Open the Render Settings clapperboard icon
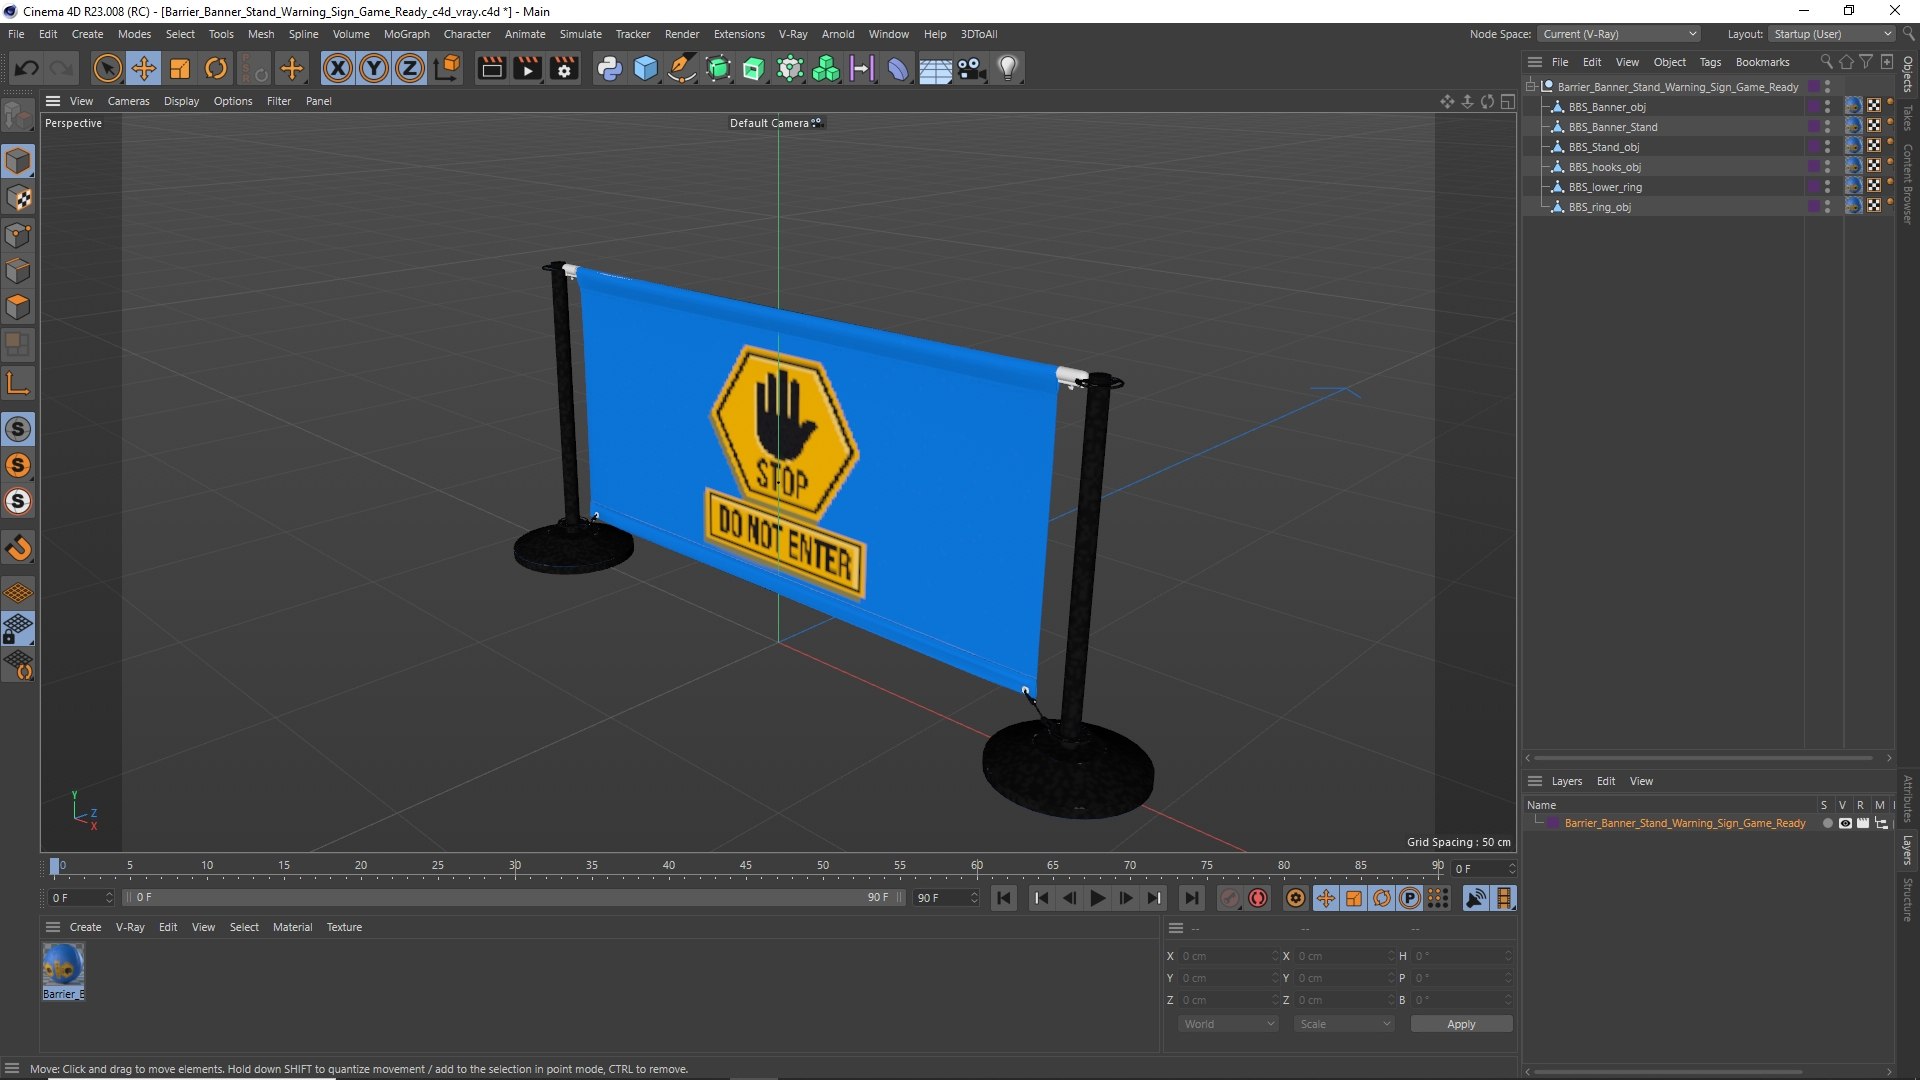 click(564, 68)
